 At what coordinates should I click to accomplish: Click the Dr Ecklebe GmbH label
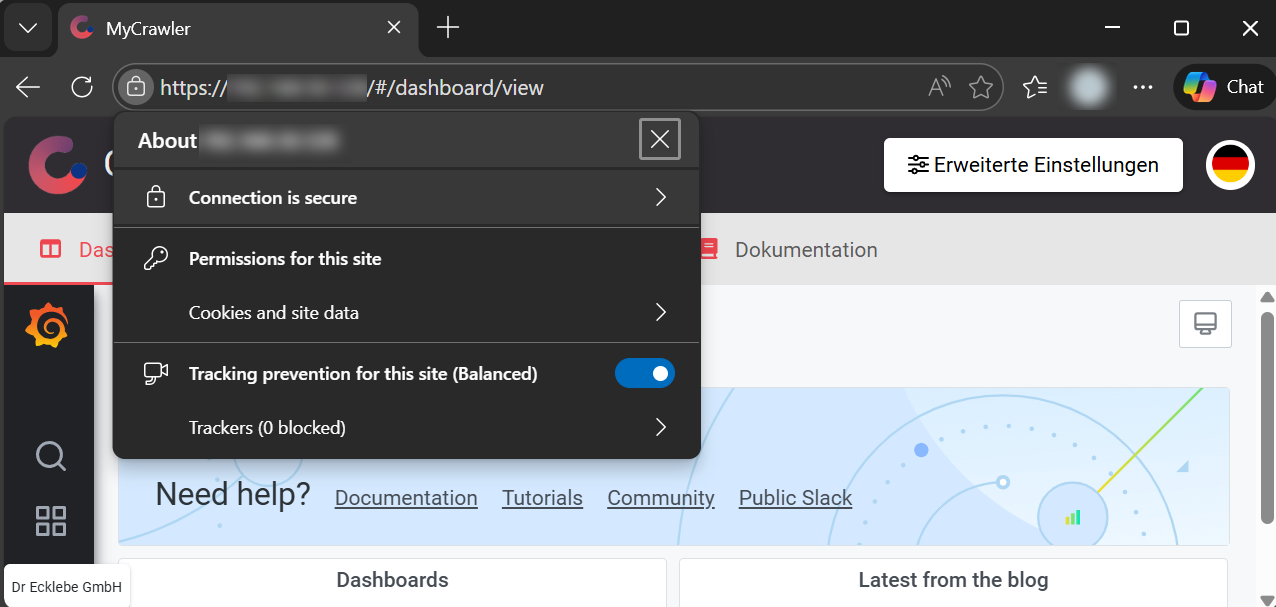coord(67,587)
